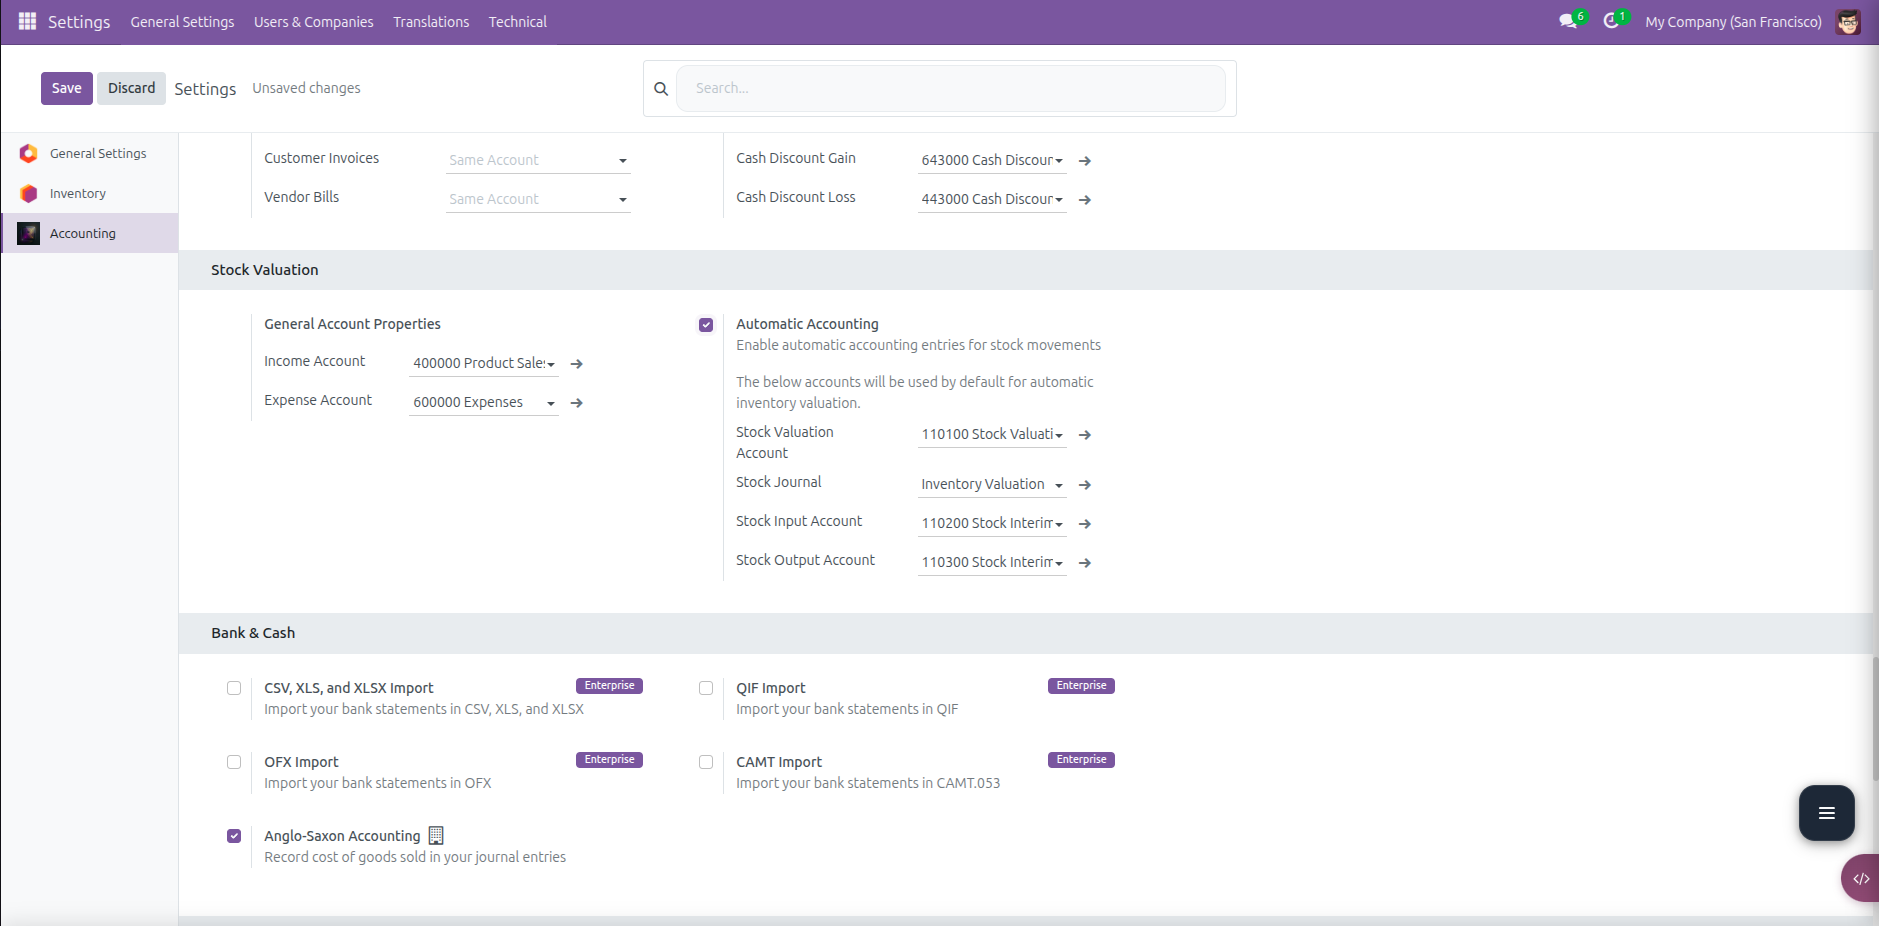The height and width of the screenshot is (926, 1879).
Task: Click the floating hamburger menu button
Action: [1826, 813]
